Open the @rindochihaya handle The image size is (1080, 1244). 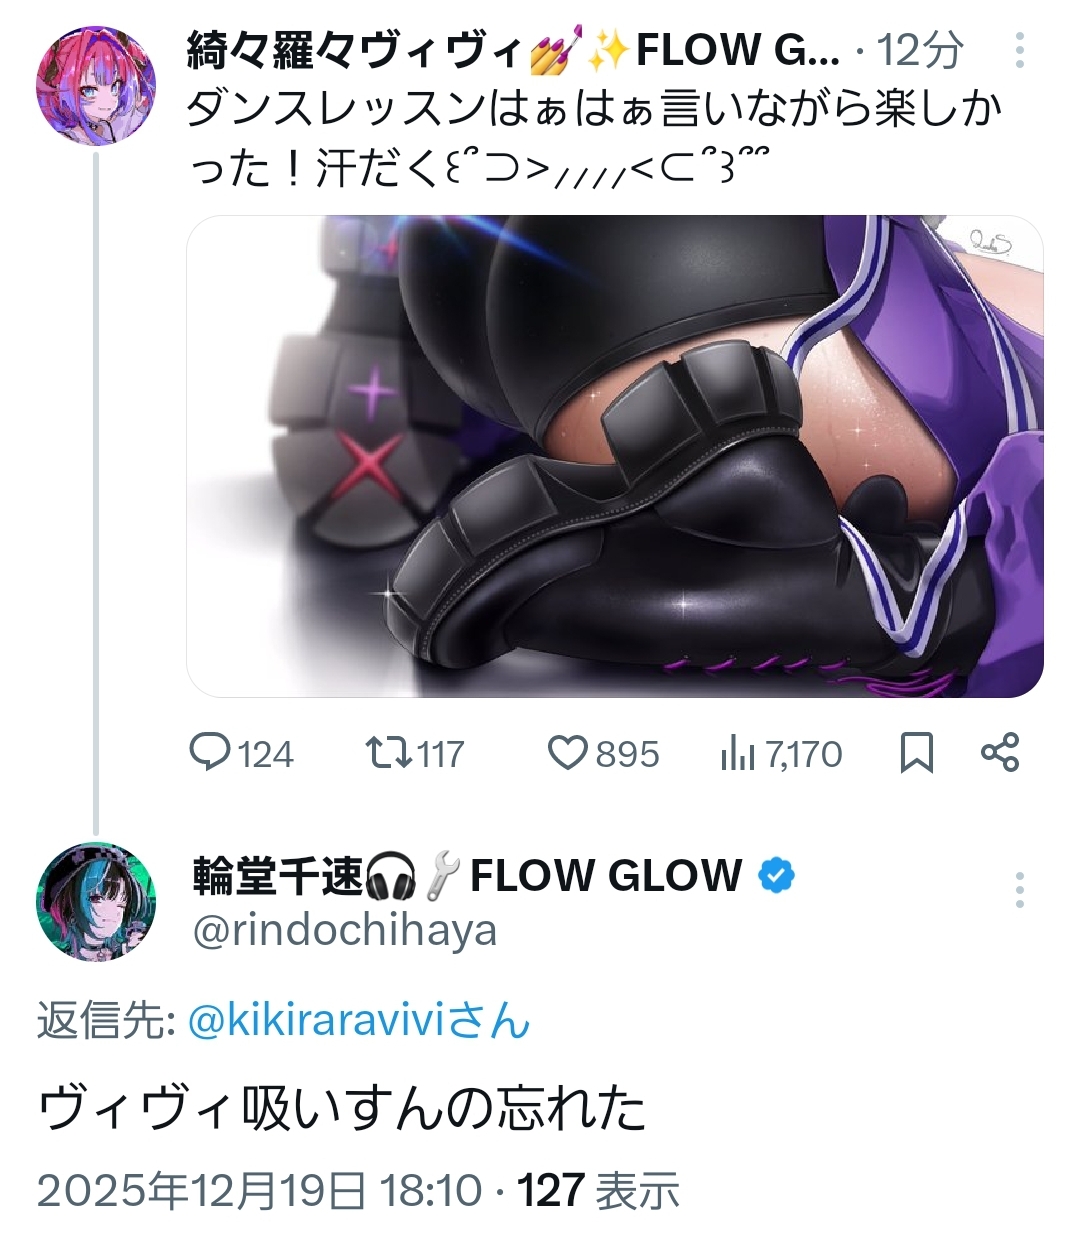345,930
